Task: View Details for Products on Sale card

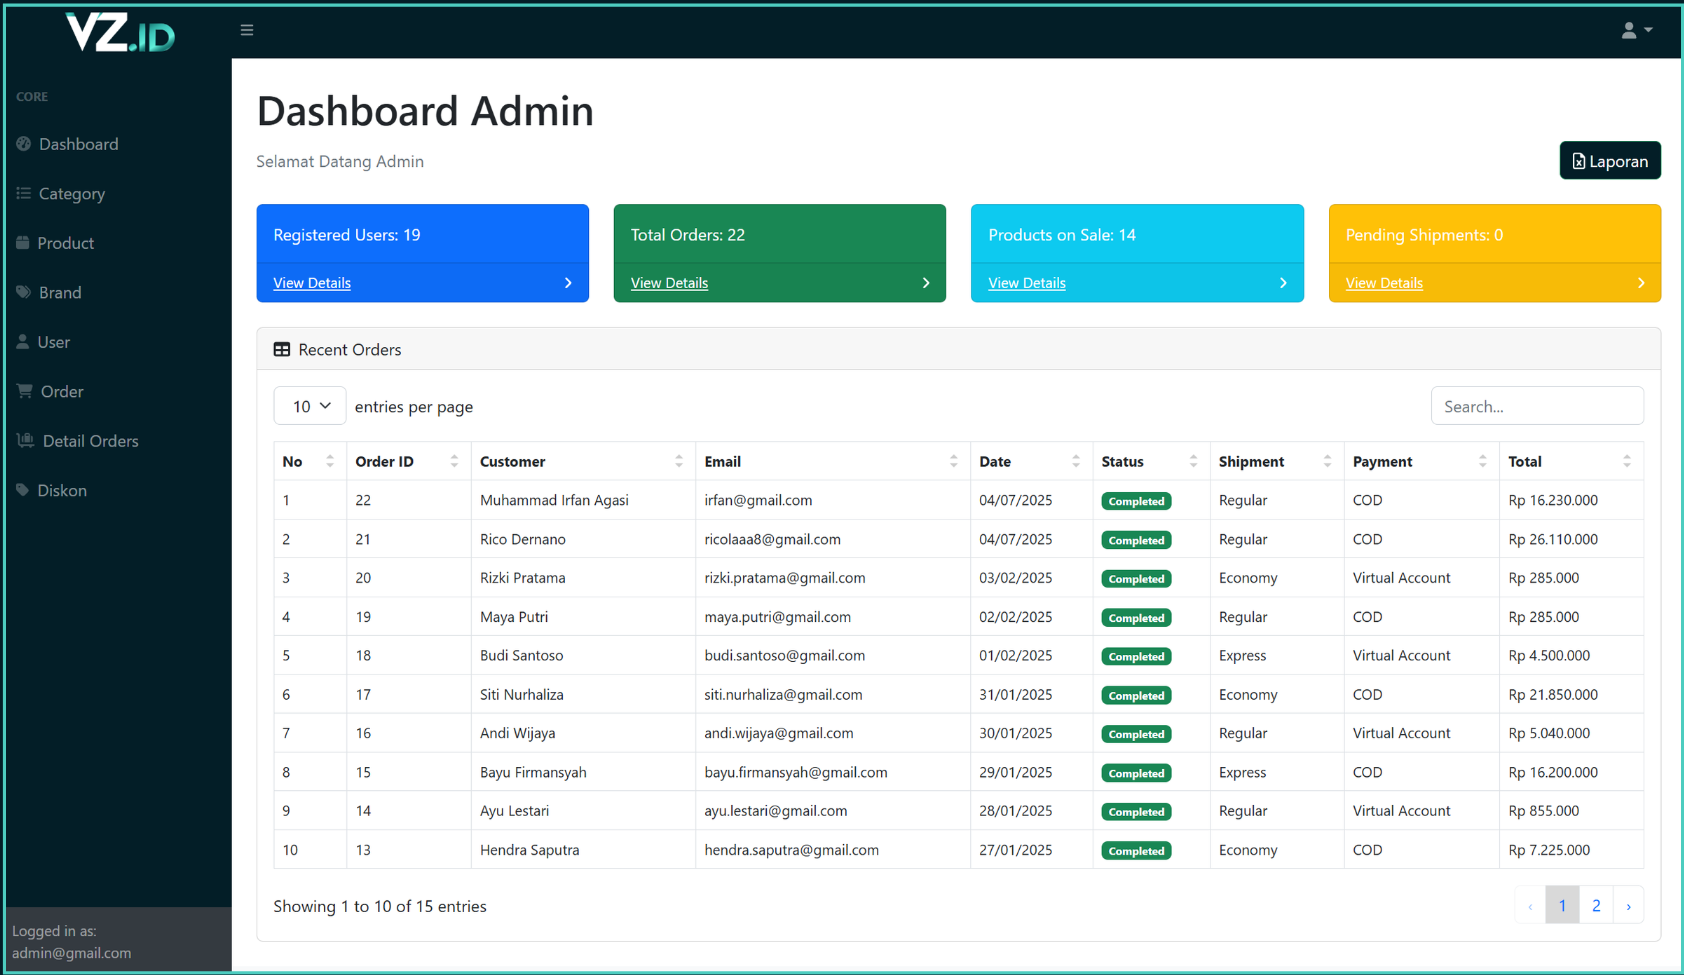Action: [x=1027, y=283]
